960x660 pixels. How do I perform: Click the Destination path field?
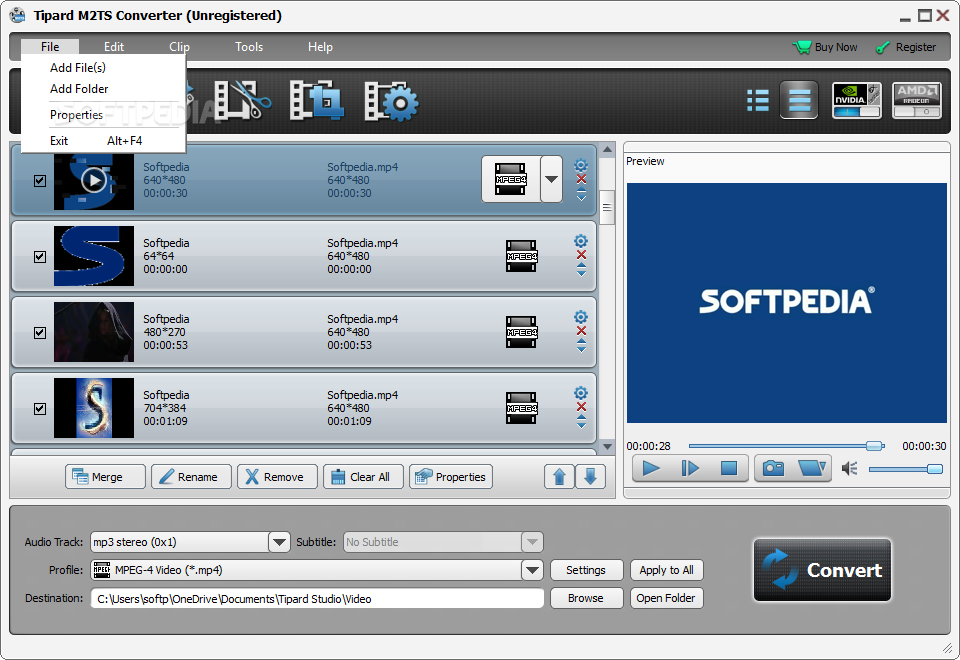(x=317, y=598)
